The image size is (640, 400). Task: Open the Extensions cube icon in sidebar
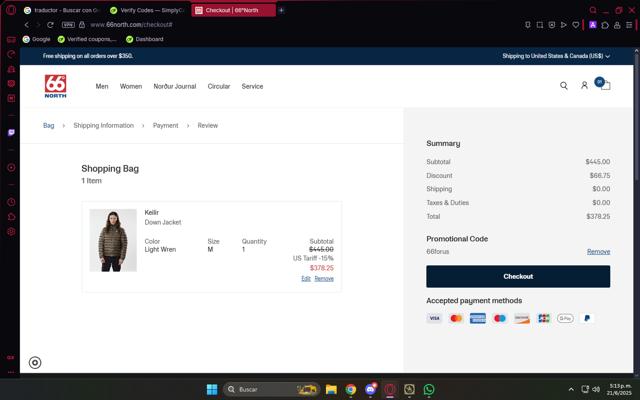[x=11, y=217]
